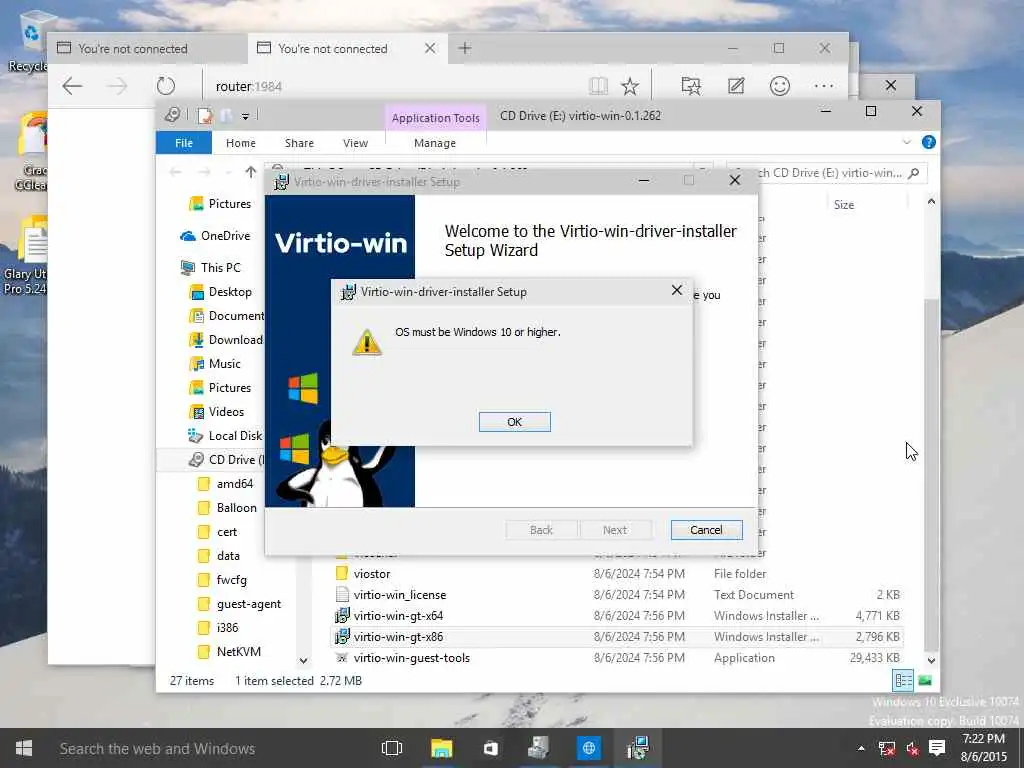Click Task View taskbar icon
Screen dimensions: 1024x768
pos(392,748)
